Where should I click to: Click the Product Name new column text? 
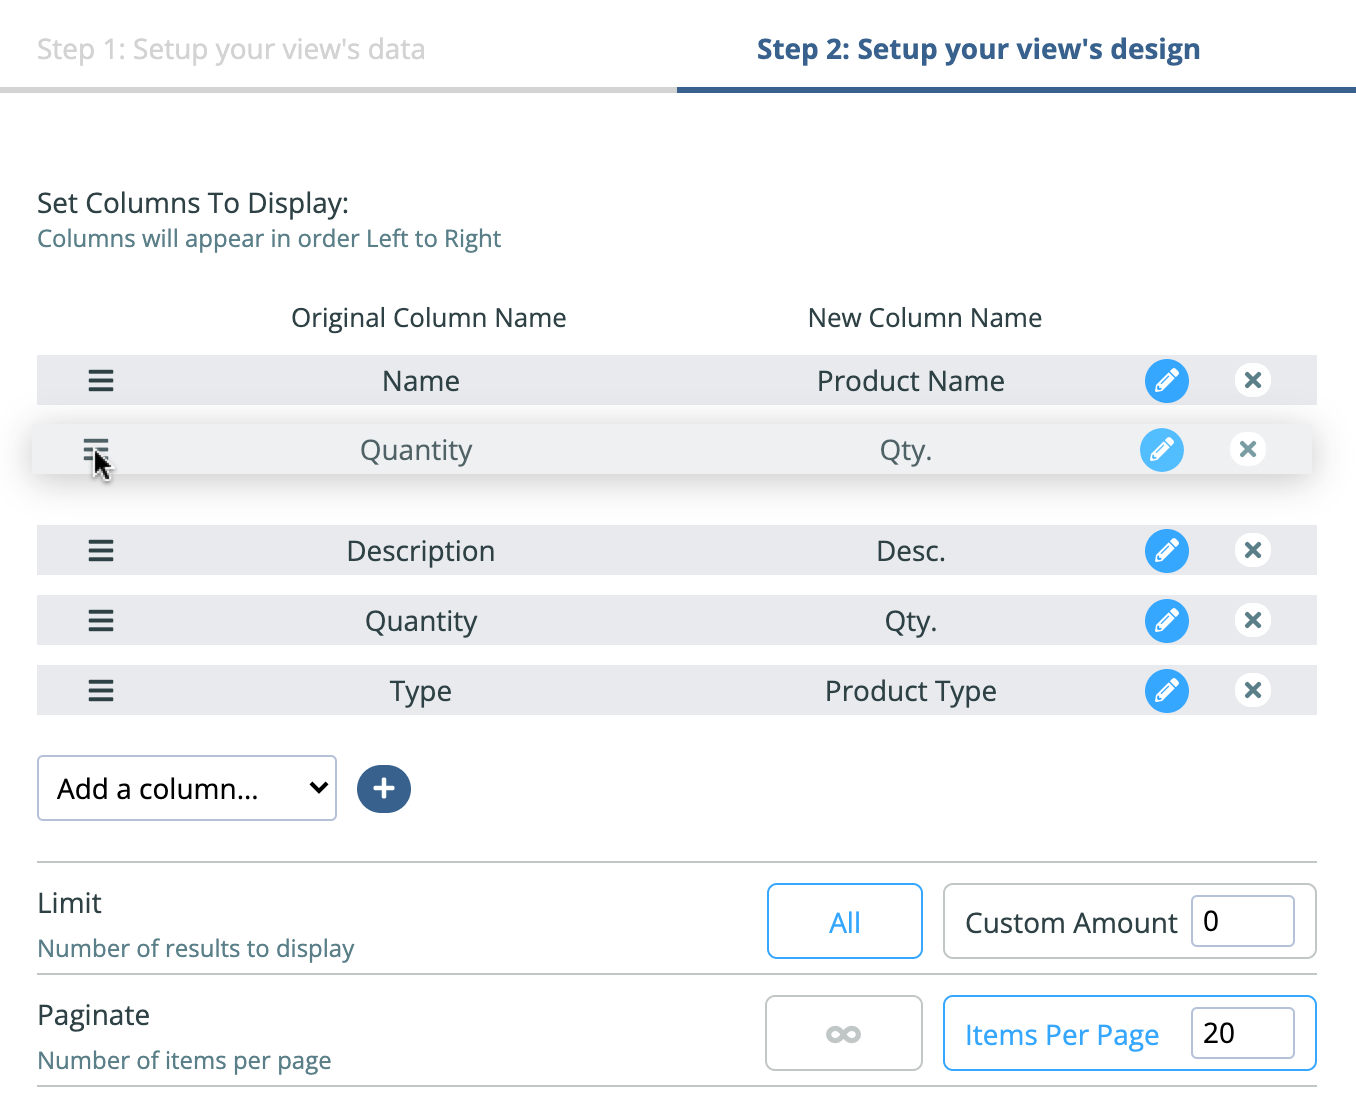(911, 381)
